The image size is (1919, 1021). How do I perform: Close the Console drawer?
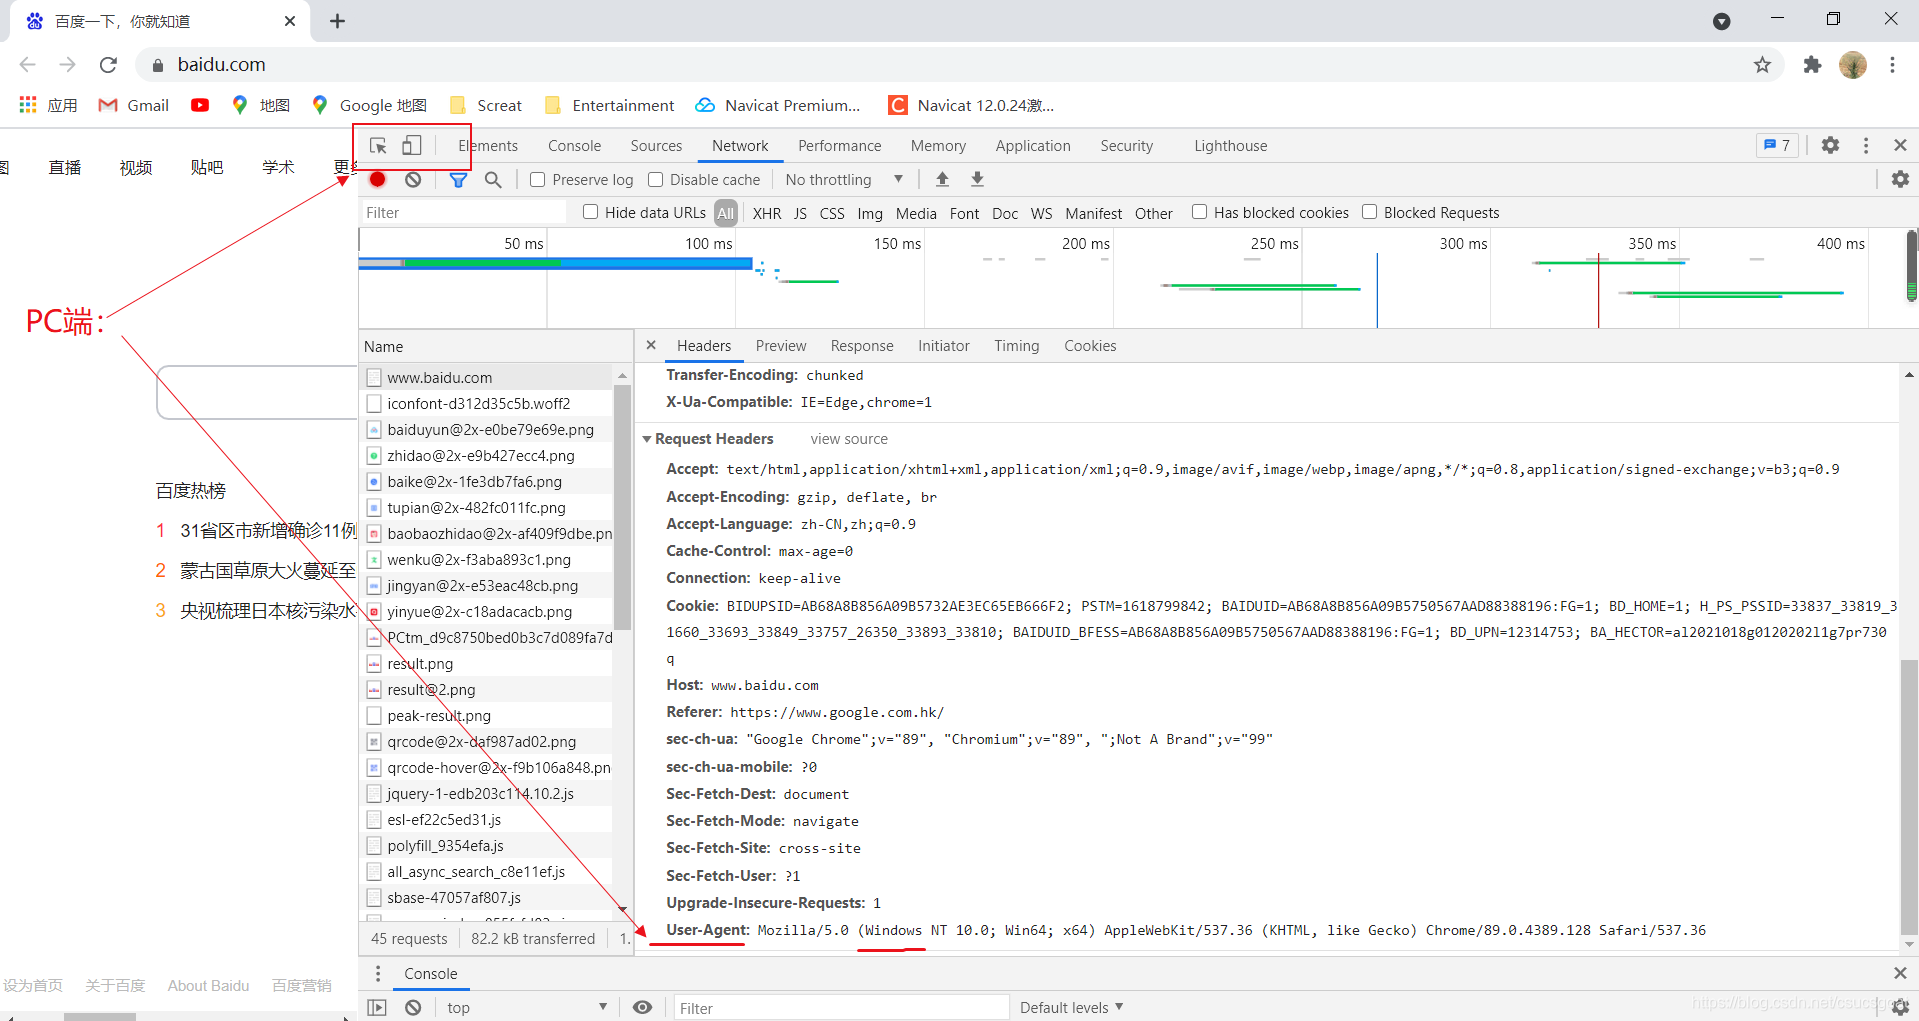(1900, 973)
